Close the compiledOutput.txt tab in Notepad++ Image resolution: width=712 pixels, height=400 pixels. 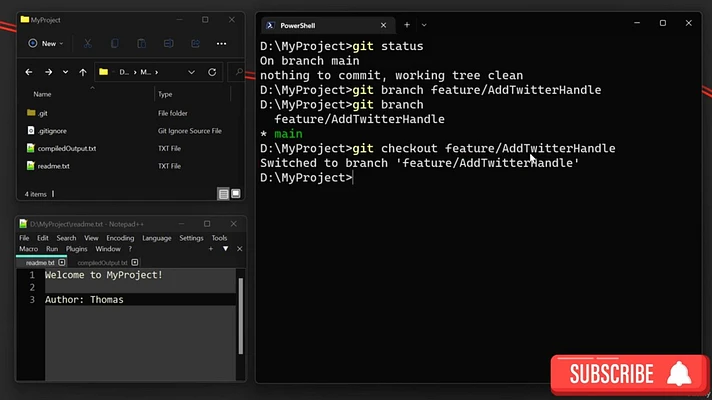pyautogui.click(x=135, y=262)
